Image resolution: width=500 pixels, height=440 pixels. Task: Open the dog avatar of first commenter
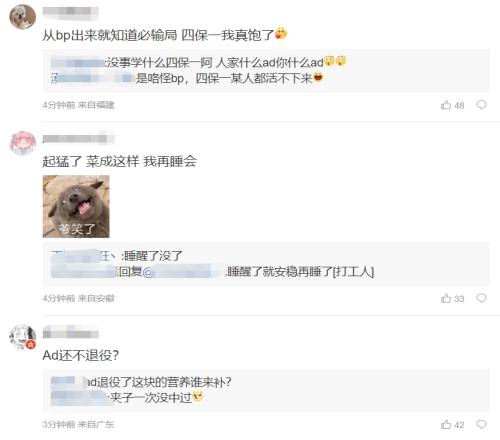(x=22, y=17)
